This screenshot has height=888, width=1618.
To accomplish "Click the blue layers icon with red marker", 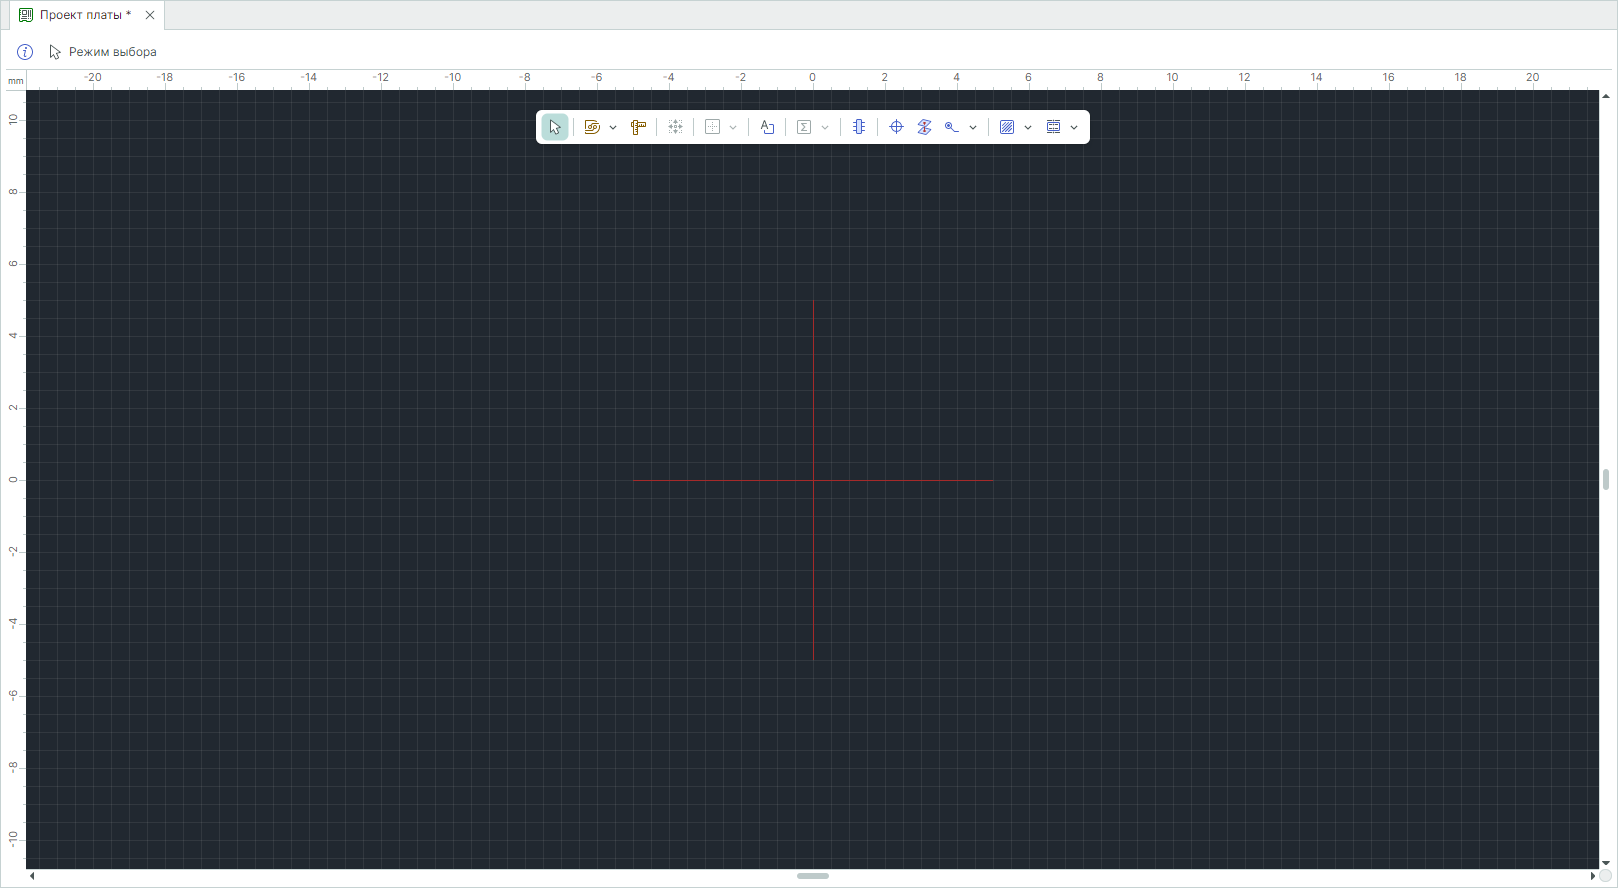I will tap(924, 127).
